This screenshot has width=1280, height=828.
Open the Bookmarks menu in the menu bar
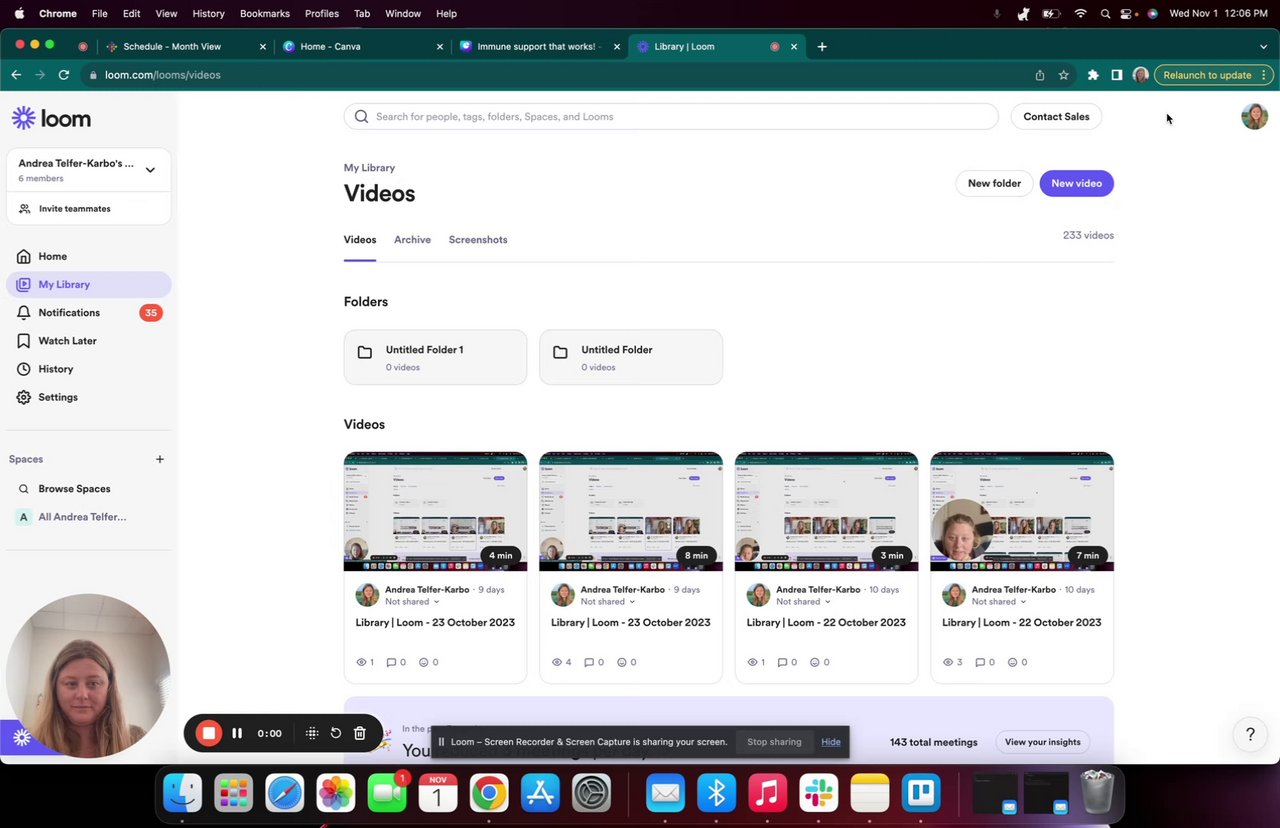[265, 13]
